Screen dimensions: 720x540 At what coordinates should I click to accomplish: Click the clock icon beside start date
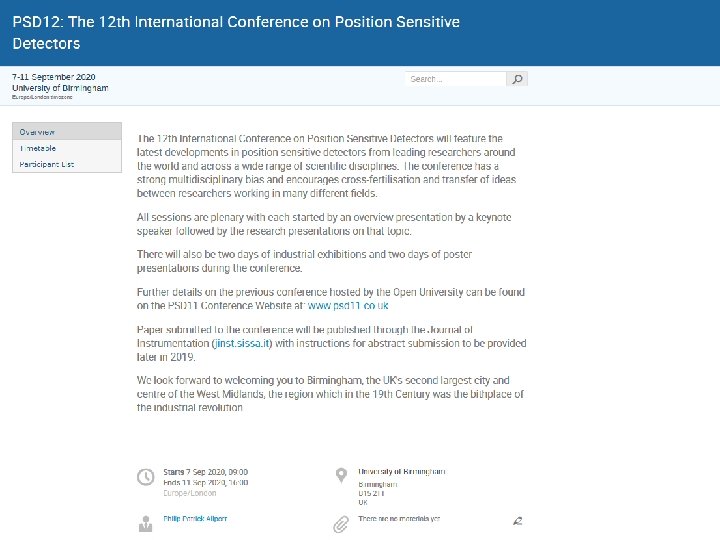click(x=145, y=477)
